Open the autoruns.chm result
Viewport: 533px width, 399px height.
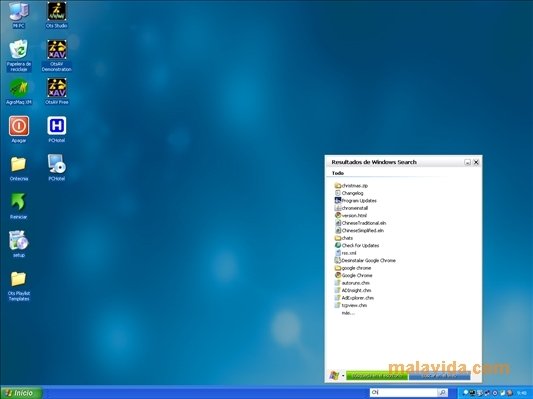[352, 283]
